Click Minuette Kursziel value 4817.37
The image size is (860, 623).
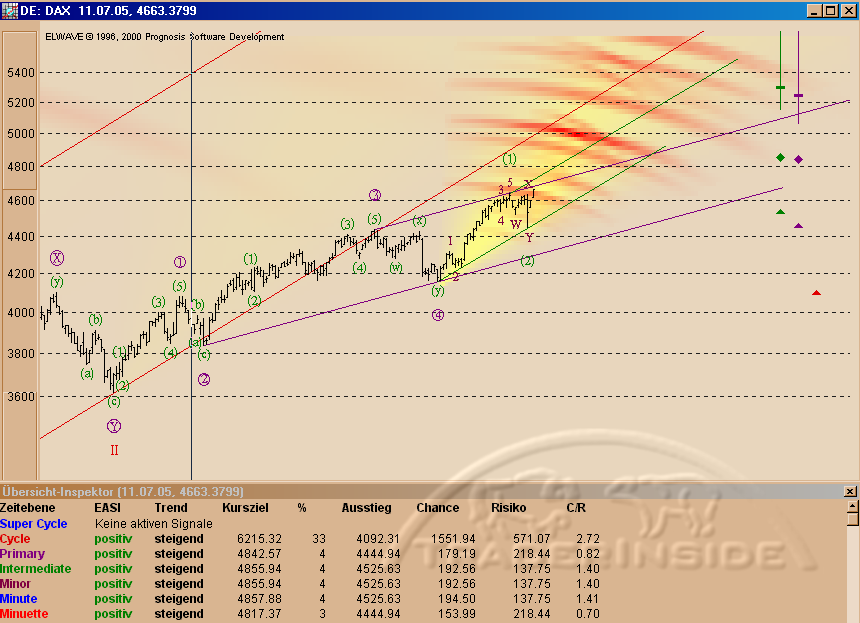click(259, 614)
